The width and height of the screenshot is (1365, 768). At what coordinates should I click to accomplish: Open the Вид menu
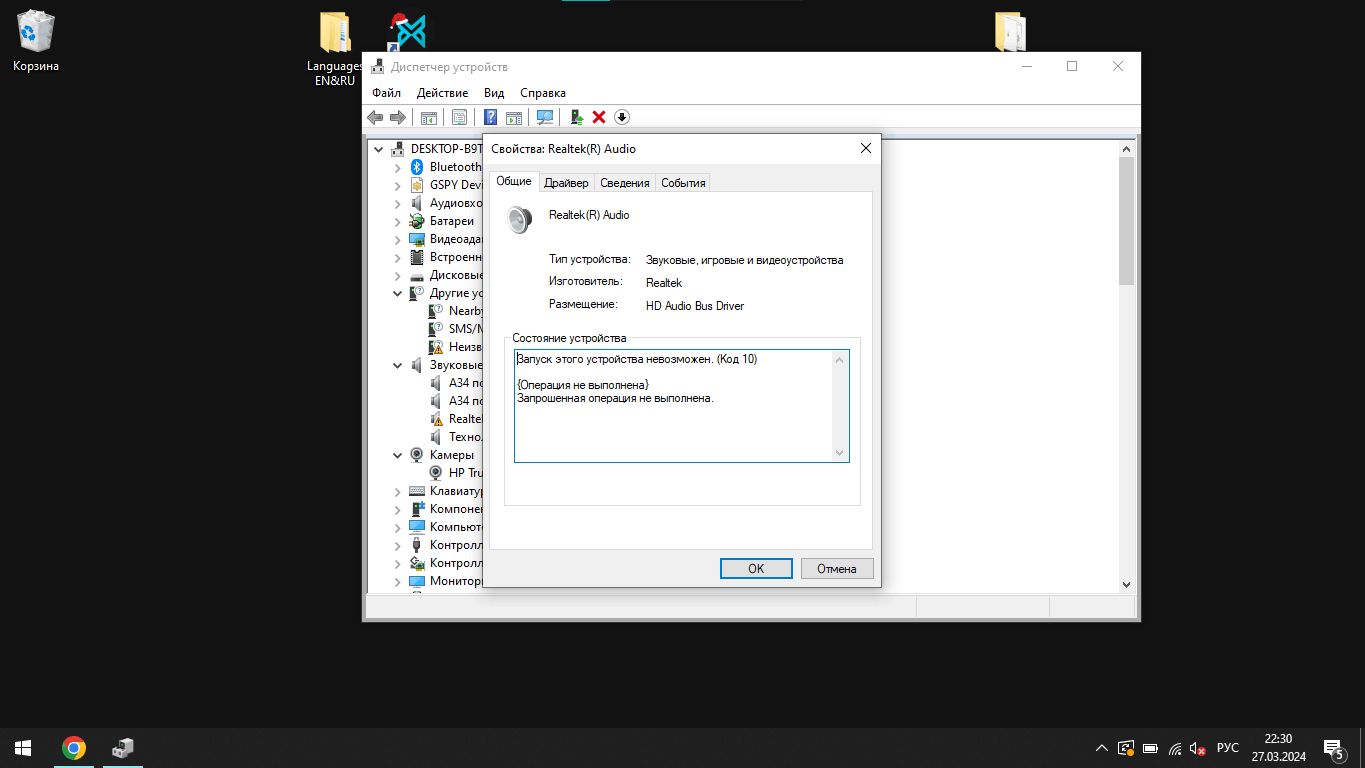[494, 93]
